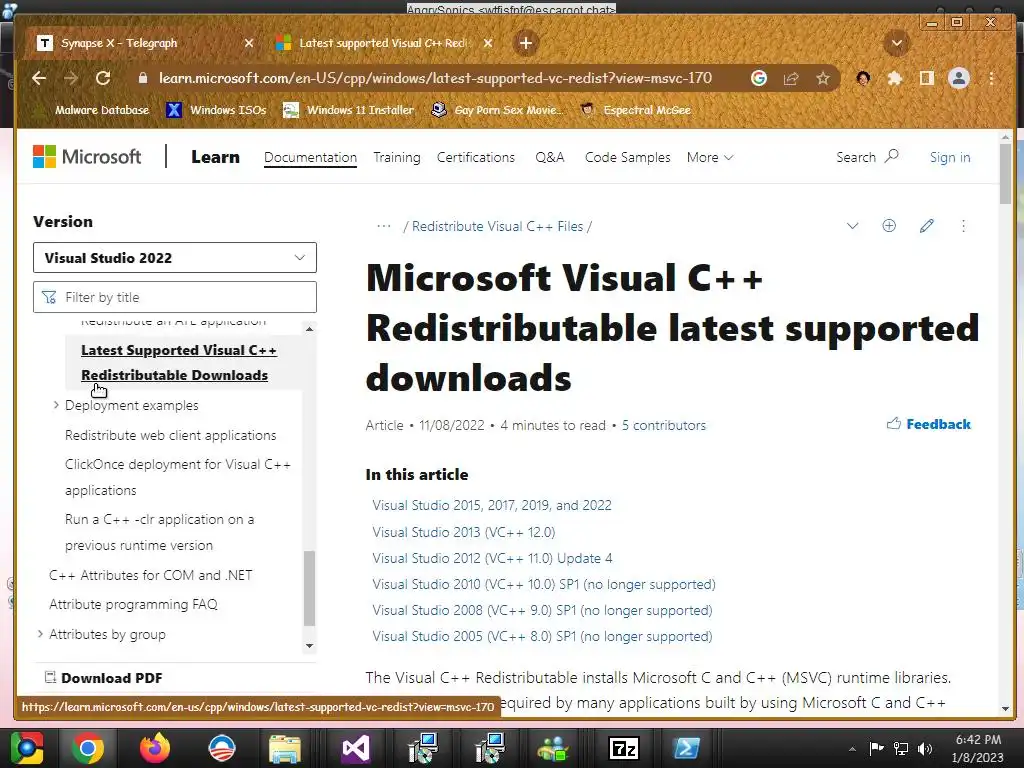Reload the page with the refresh icon
The width and height of the screenshot is (1024, 768).
(103, 78)
